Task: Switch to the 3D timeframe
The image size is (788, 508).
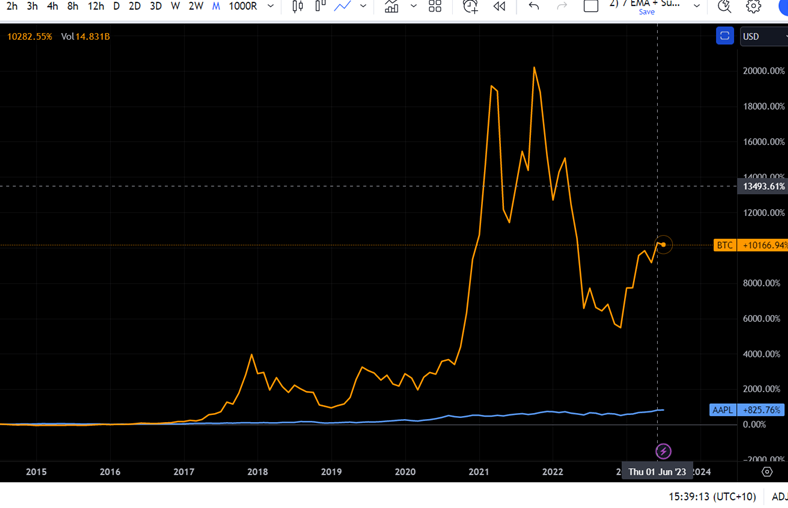Action: 156,7
